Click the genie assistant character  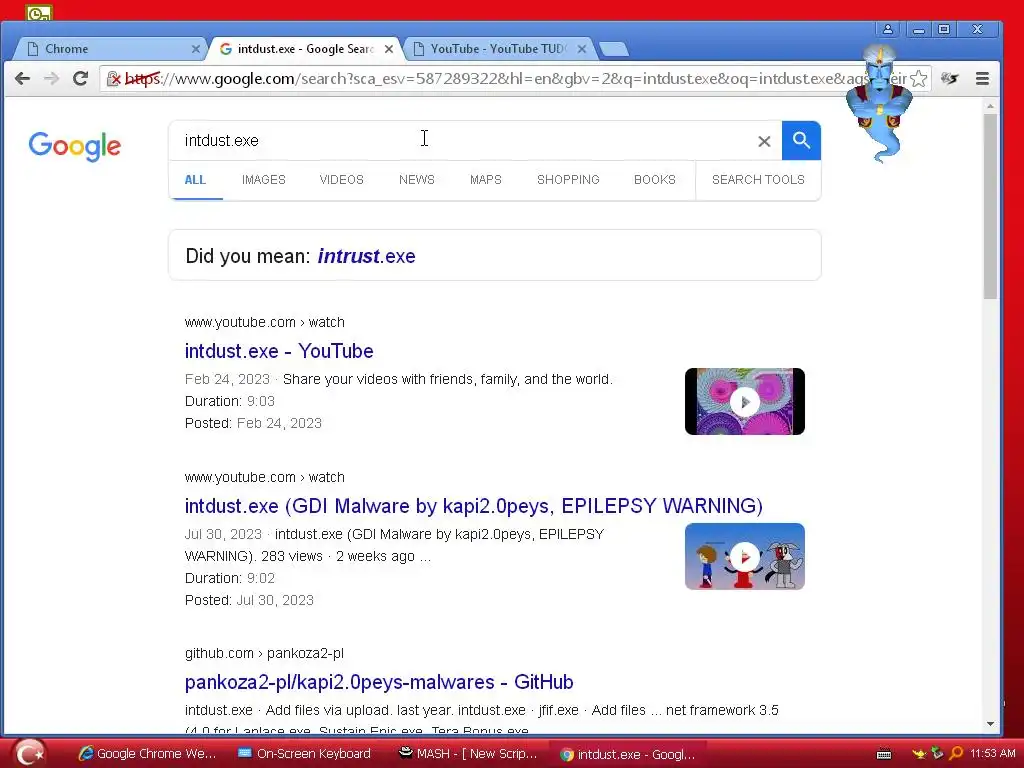tap(878, 103)
